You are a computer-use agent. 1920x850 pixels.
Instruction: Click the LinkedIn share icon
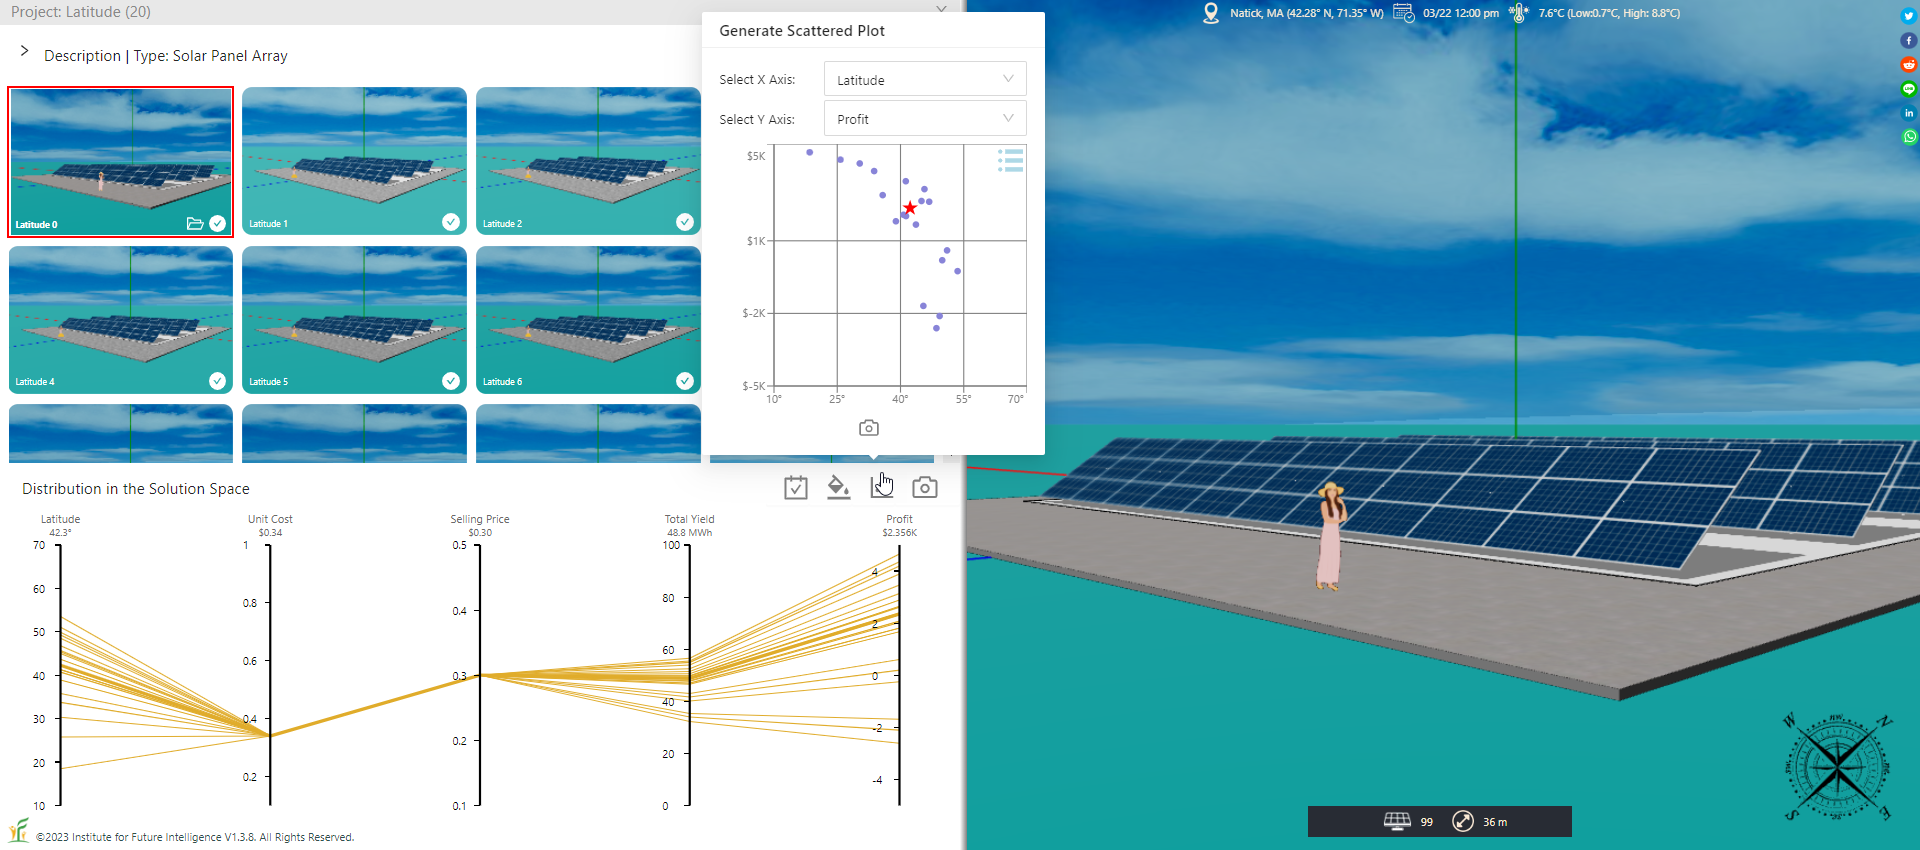(1908, 113)
